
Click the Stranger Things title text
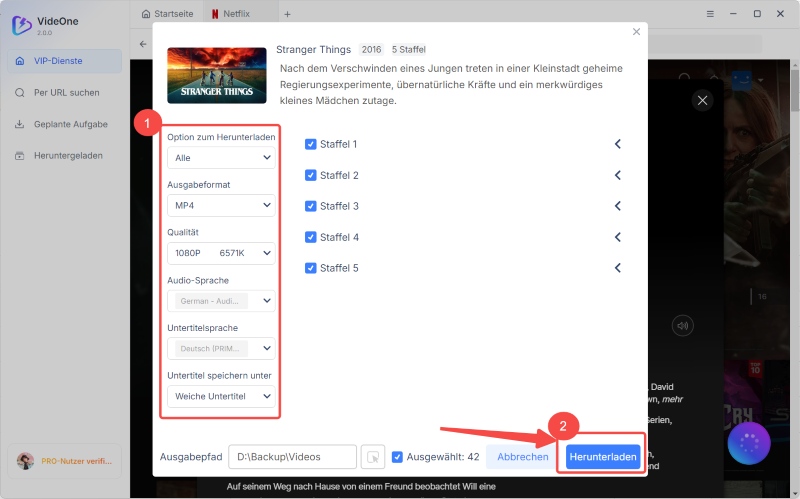pos(313,49)
